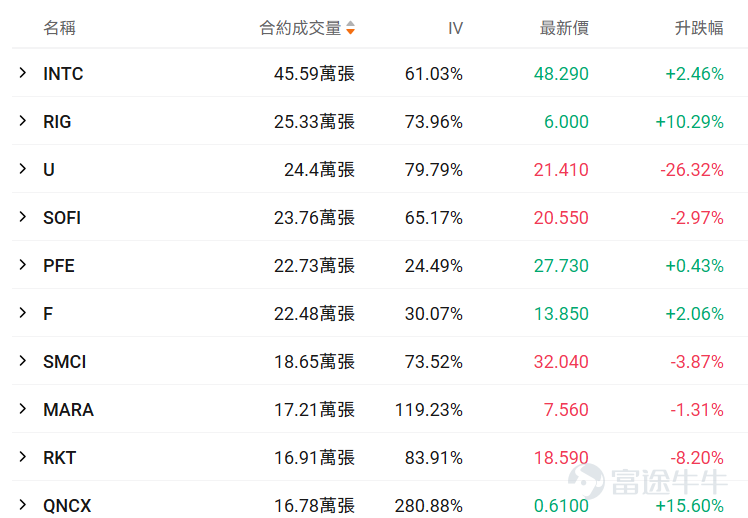Open the F ticker
The width and height of the screenshot is (748, 518).
(48, 314)
